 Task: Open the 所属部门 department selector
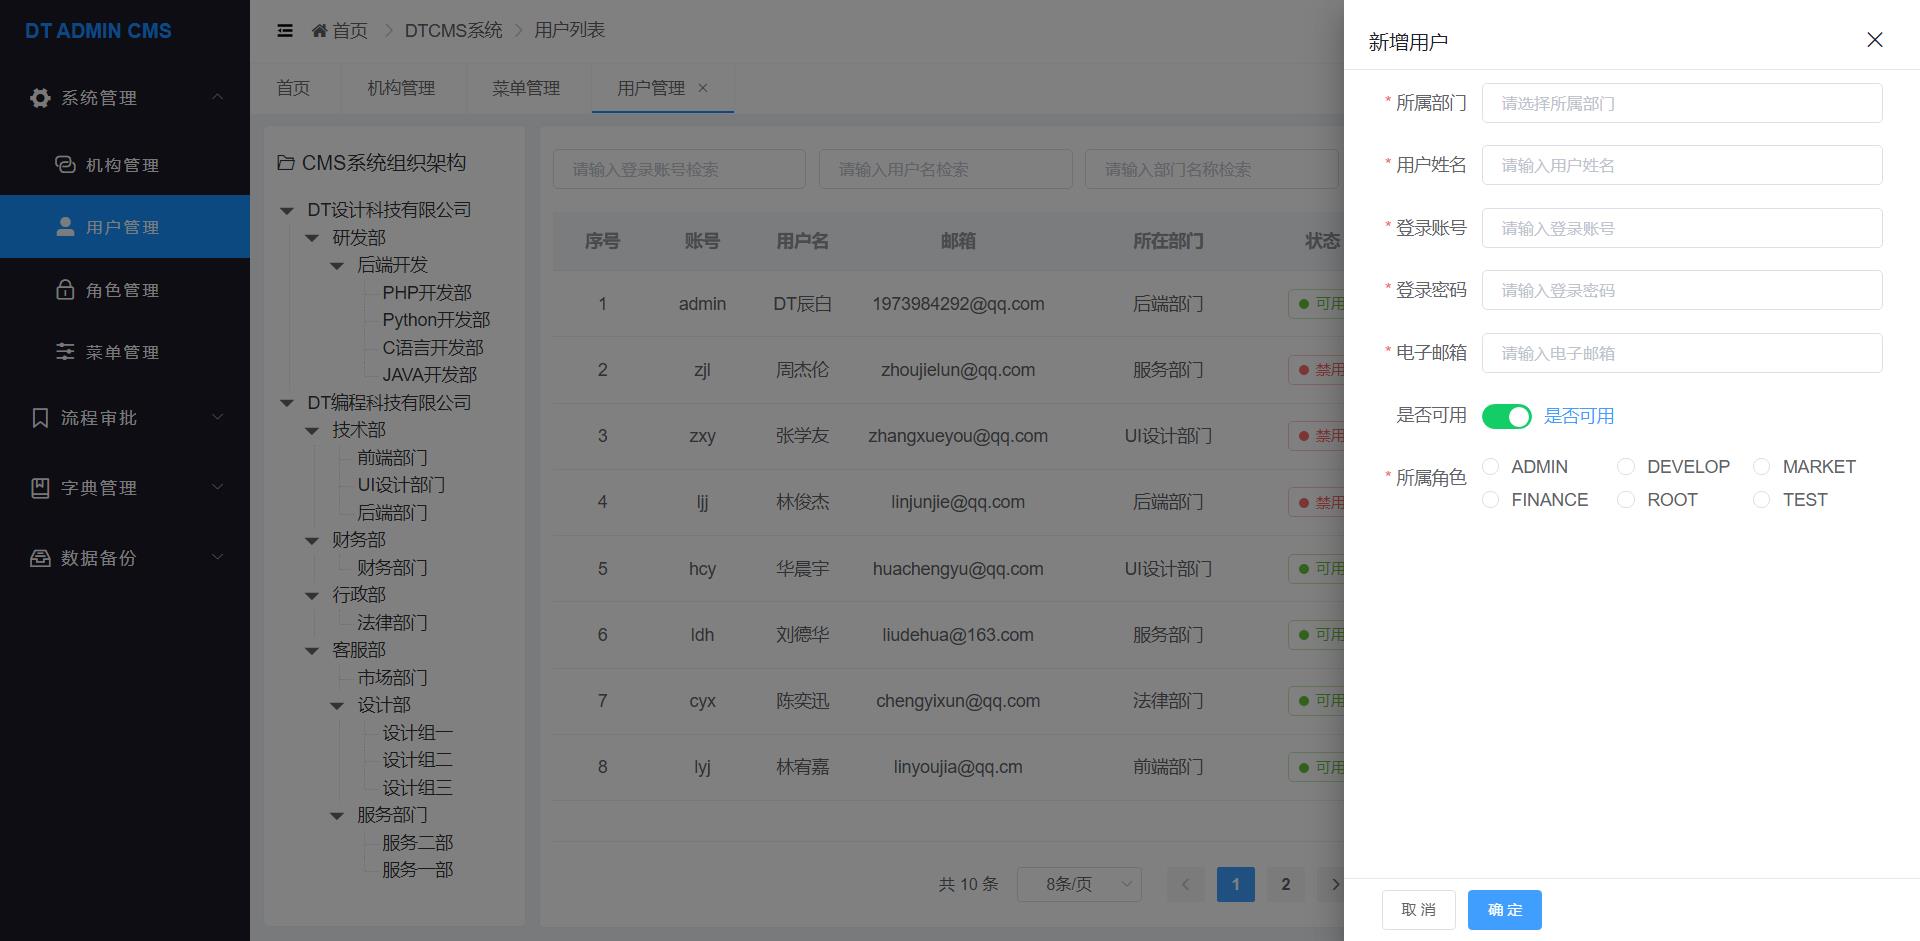coord(1682,103)
